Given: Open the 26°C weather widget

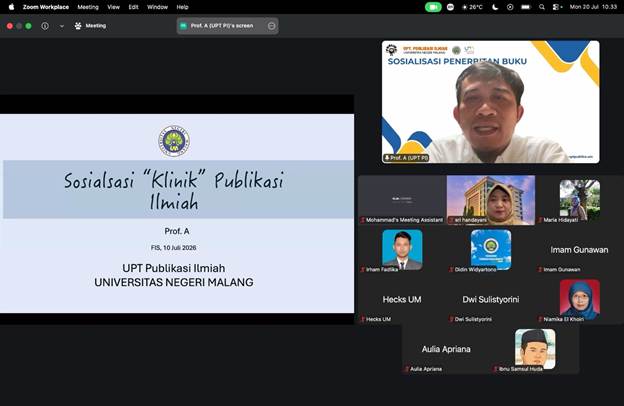Looking at the screenshot, I should [x=472, y=7].
